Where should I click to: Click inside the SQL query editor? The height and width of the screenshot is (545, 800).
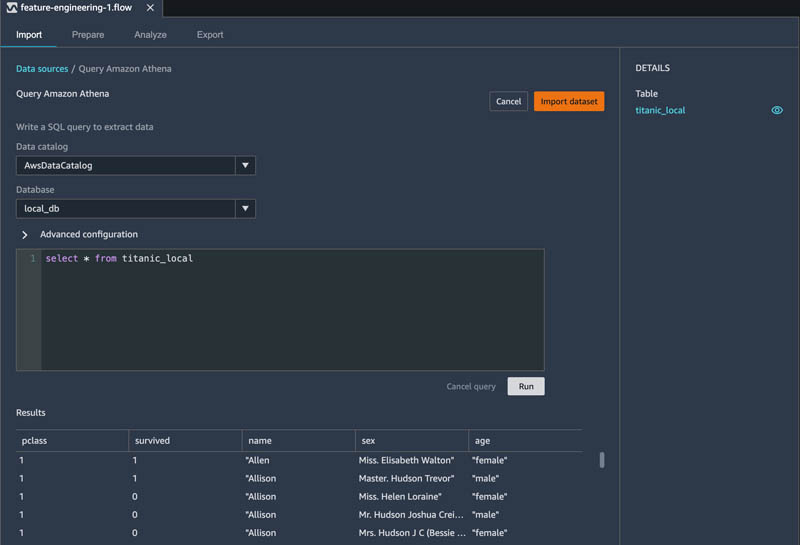tap(292, 309)
